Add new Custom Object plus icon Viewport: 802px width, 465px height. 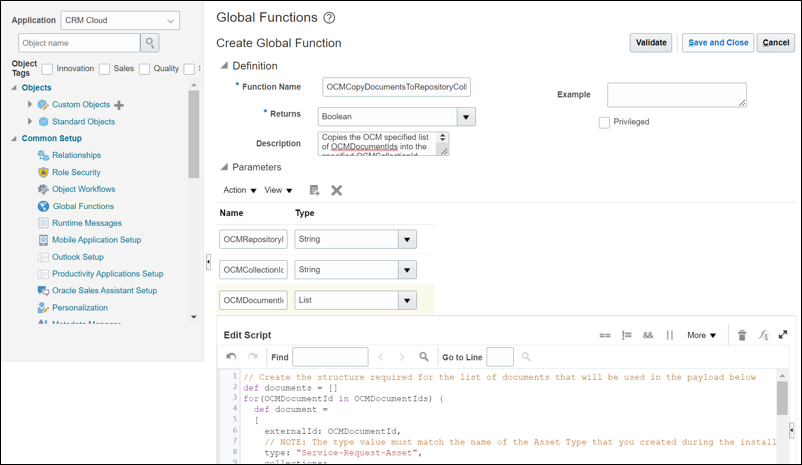coord(119,105)
